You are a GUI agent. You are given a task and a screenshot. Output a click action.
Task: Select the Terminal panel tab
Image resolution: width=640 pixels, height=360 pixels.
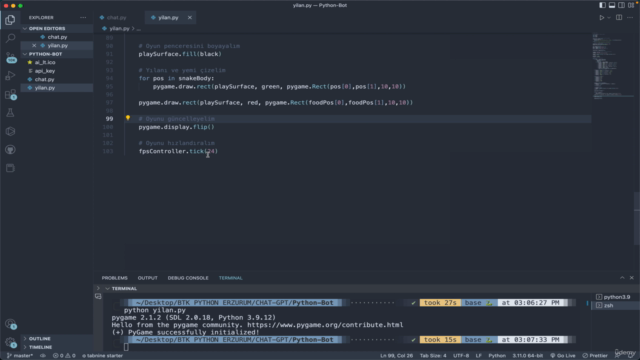(x=231, y=278)
